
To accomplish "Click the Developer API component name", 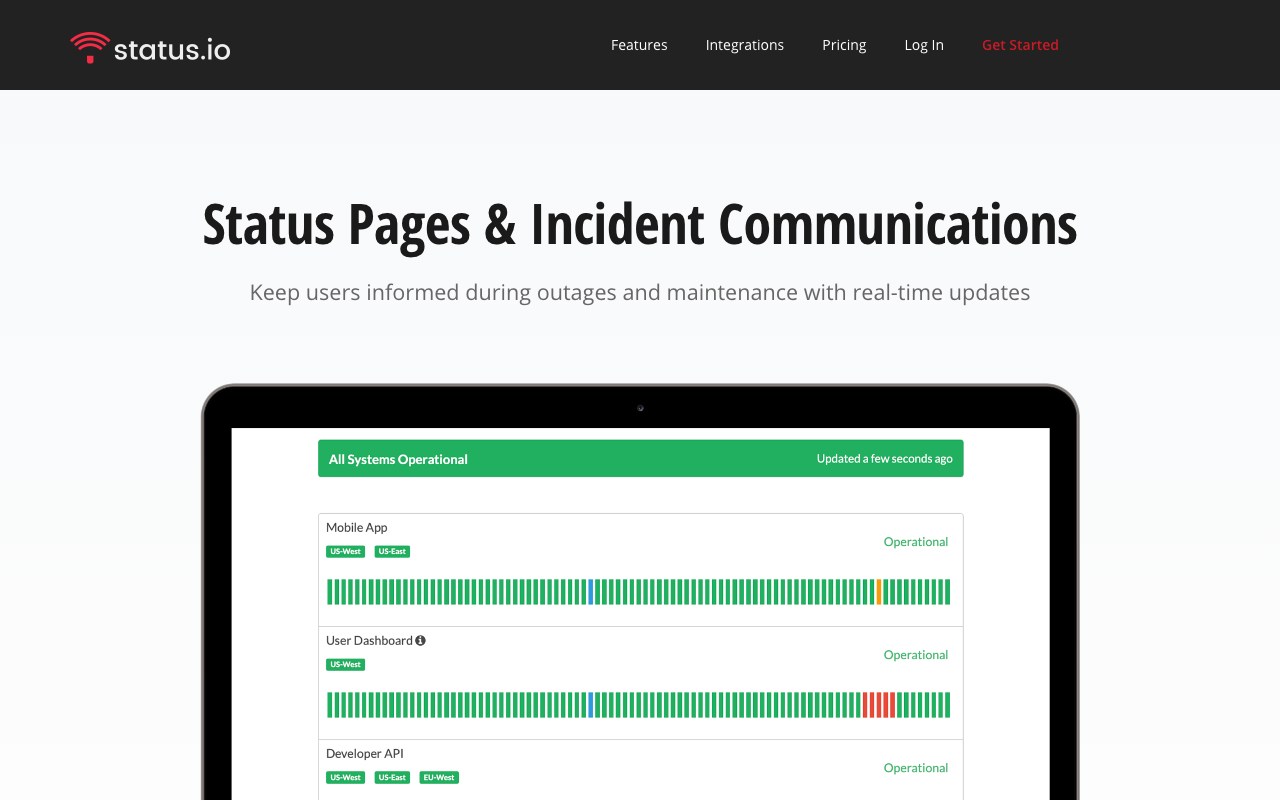I will [365, 754].
